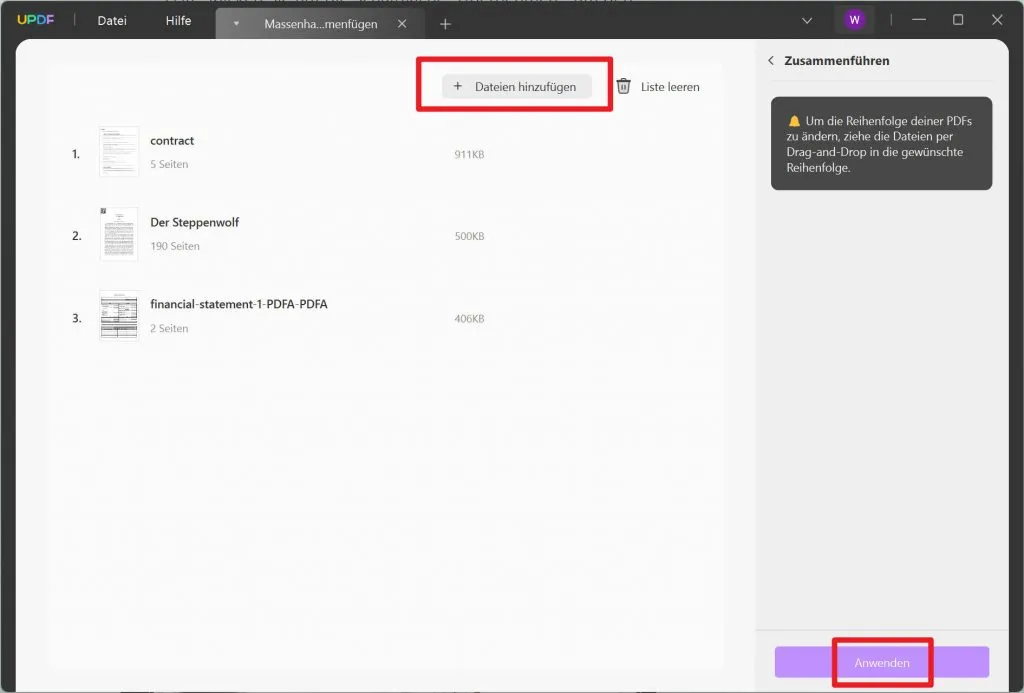Click the Zusammenführen panel title

[837, 61]
